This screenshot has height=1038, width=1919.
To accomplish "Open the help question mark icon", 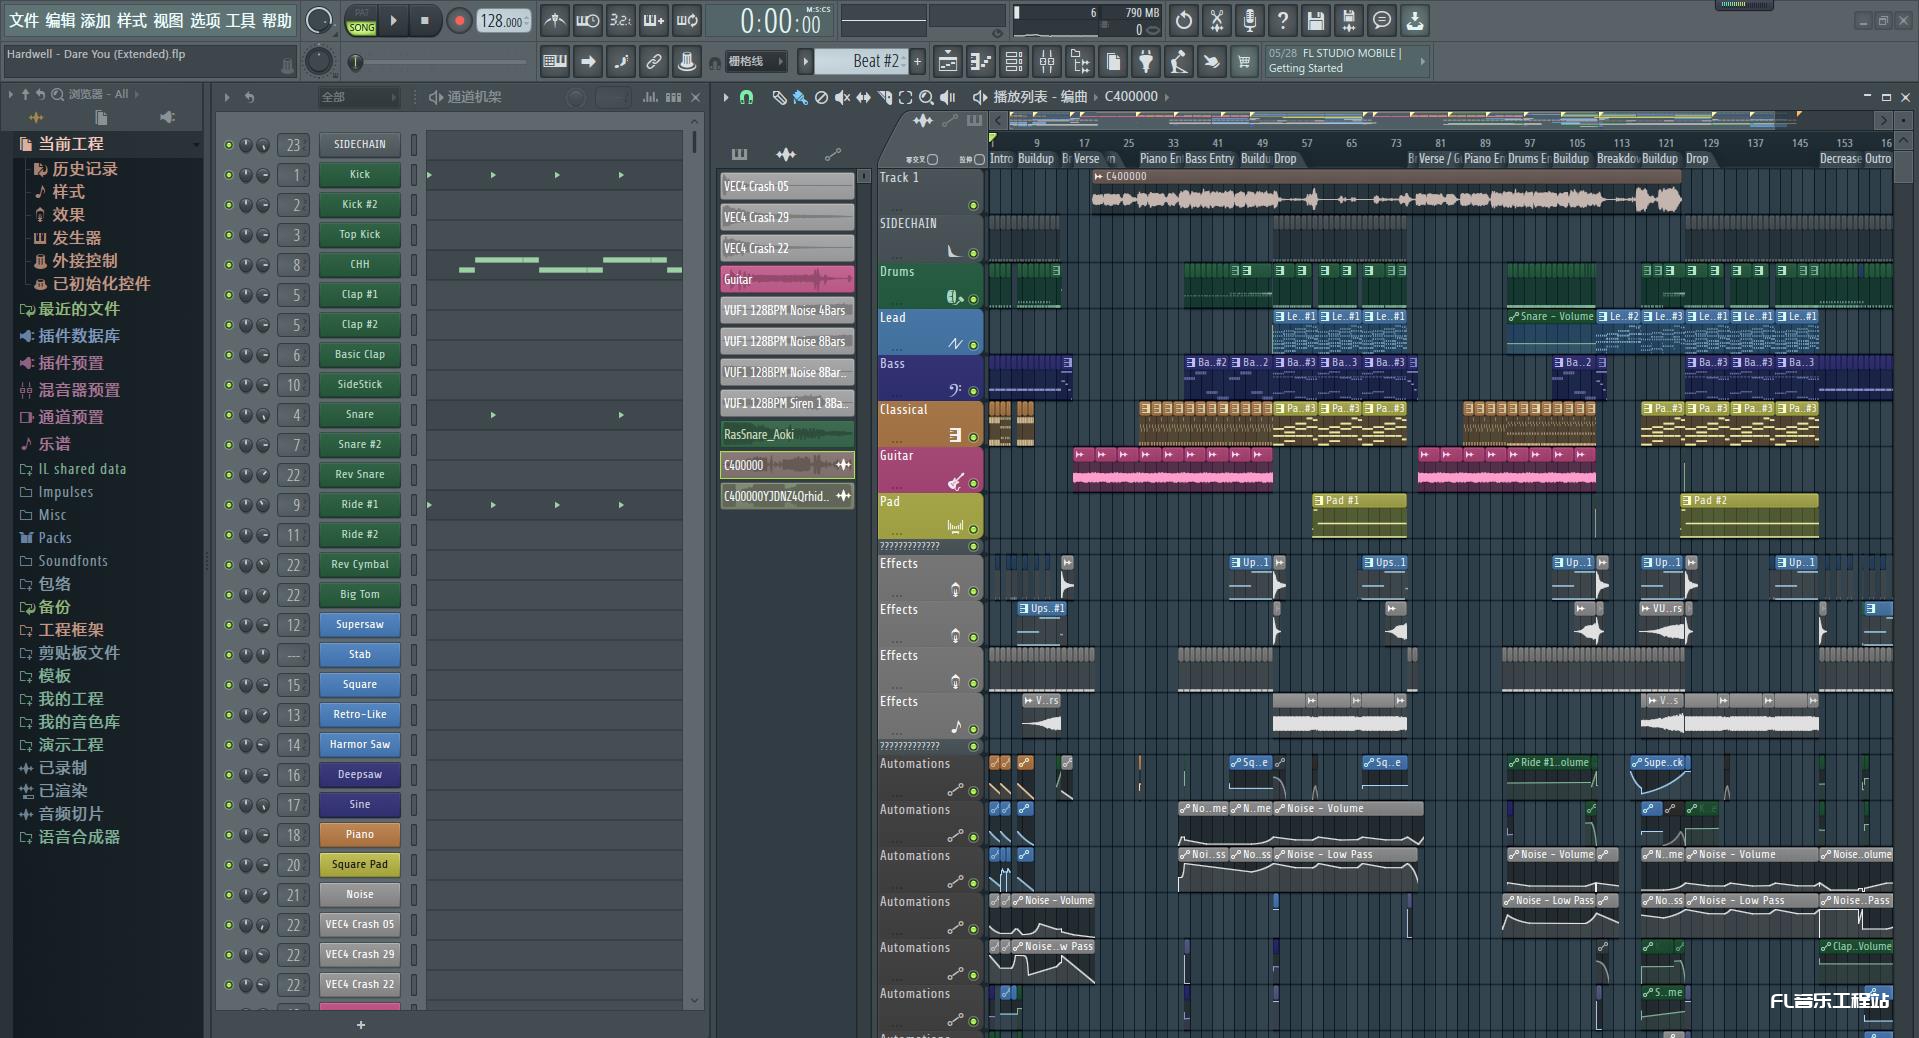I will click(x=1283, y=20).
